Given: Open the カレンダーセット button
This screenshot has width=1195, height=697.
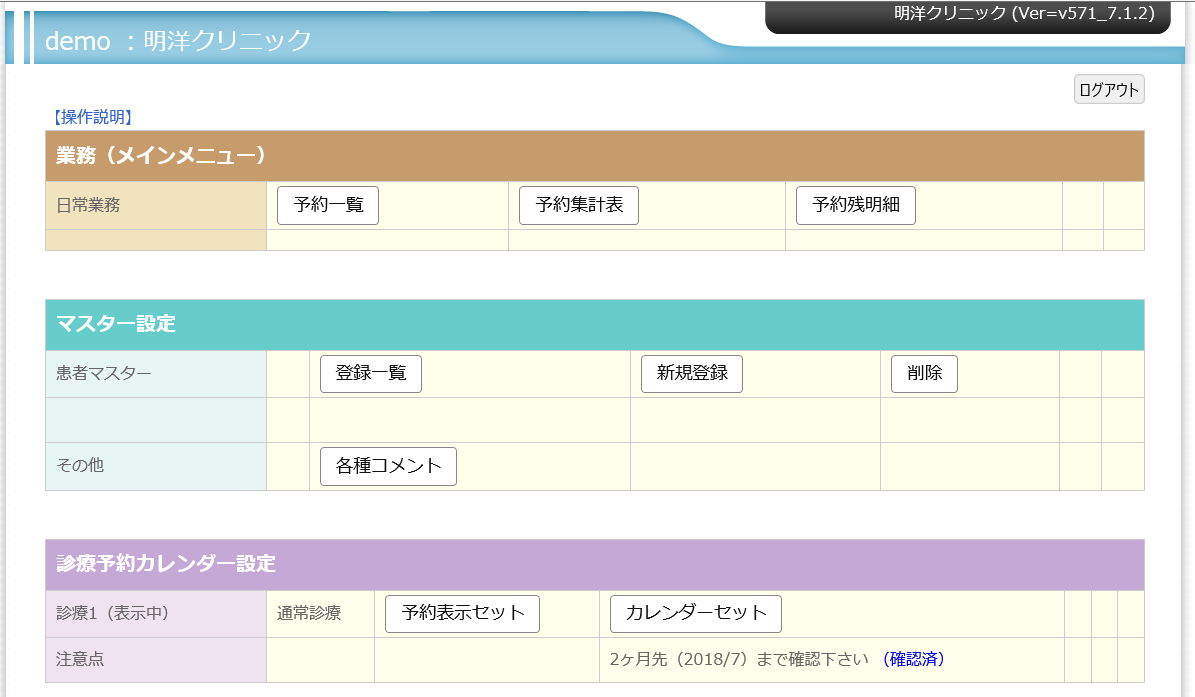Looking at the screenshot, I should [696, 614].
